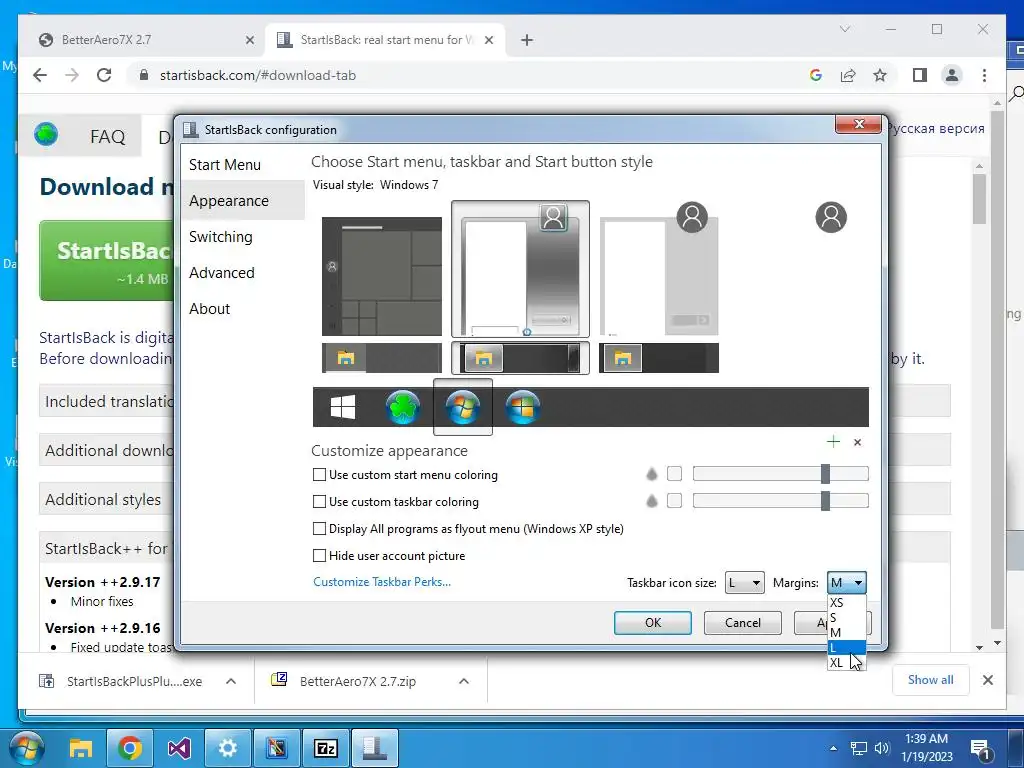
Task: Open Visual Studio from the taskbar
Action: point(179,748)
